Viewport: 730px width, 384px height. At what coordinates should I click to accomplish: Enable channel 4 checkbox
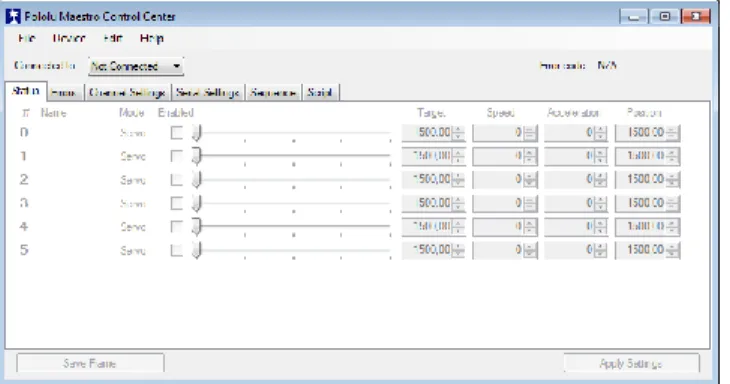pos(176,227)
